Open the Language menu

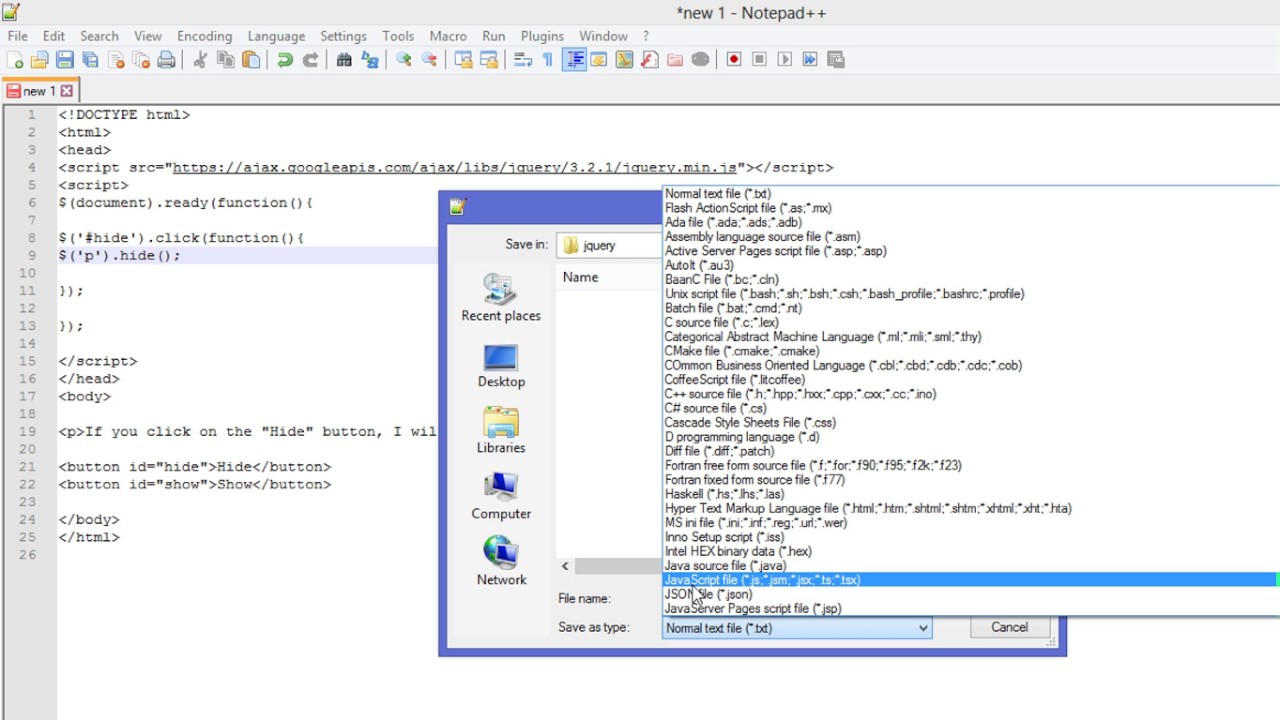[276, 36]
